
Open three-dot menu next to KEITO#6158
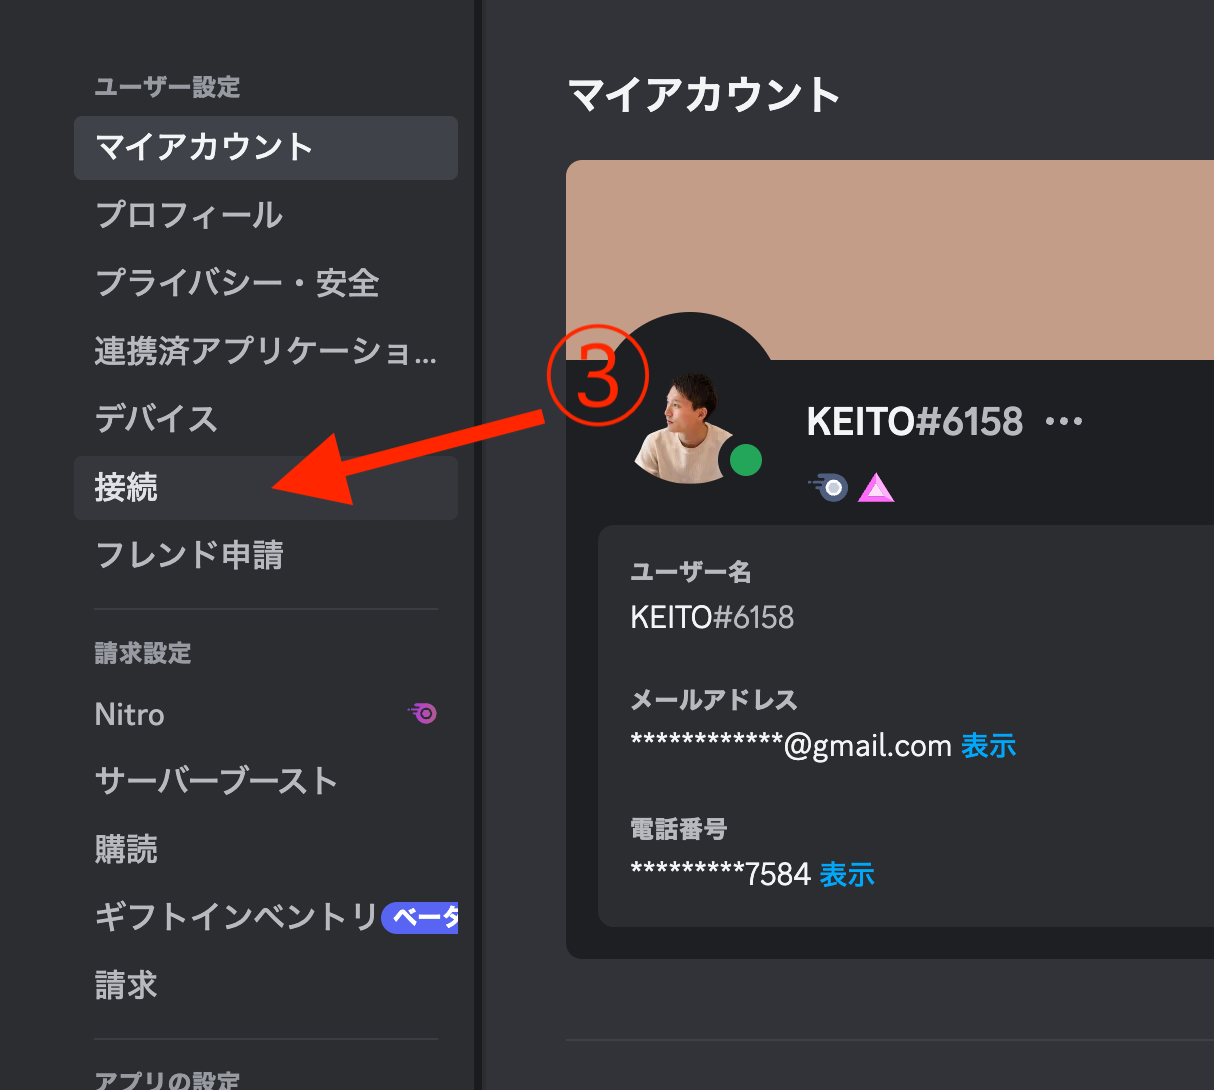pyautogui.click(x=1064, y=422)
